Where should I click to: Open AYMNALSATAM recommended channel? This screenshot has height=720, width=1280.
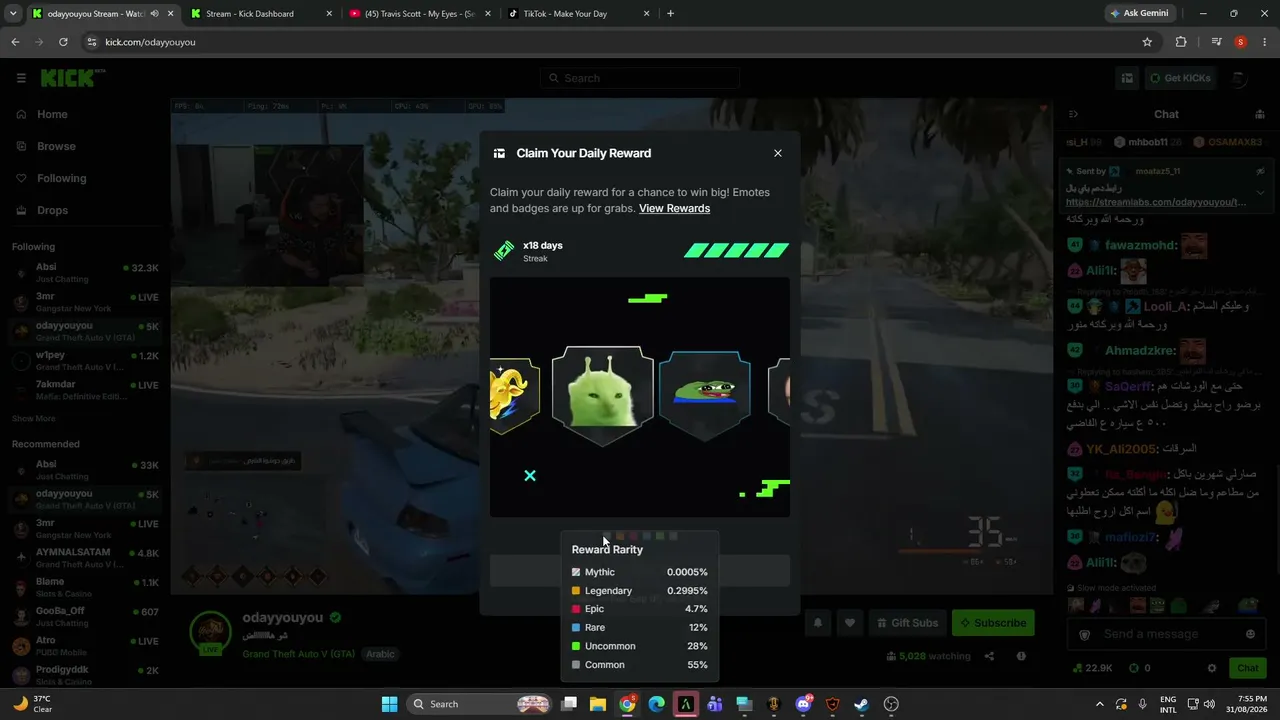85,557
